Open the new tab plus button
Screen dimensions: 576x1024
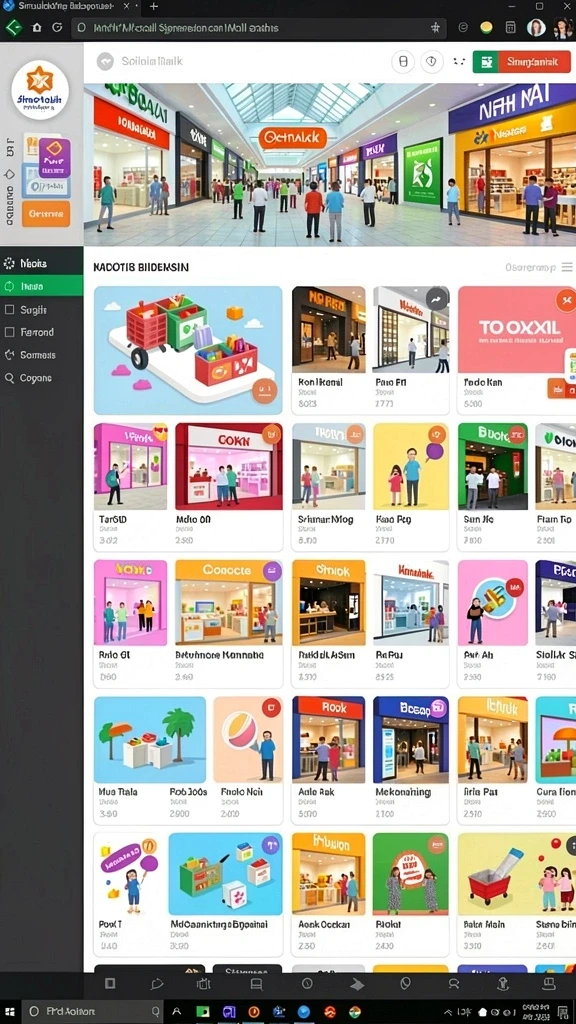coord(153,7)
